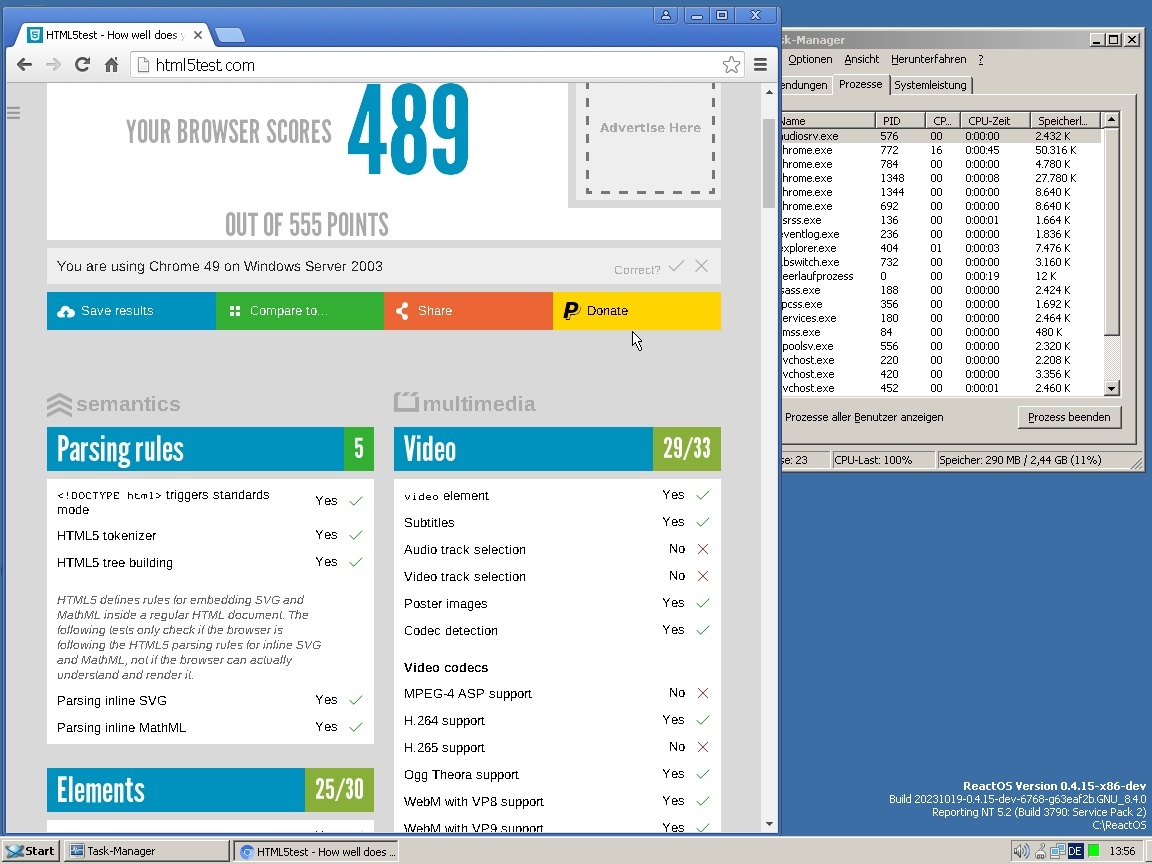Open Task Manager's ? help menu
Viewport: 1152px width, 864px height.
point(980,60)
